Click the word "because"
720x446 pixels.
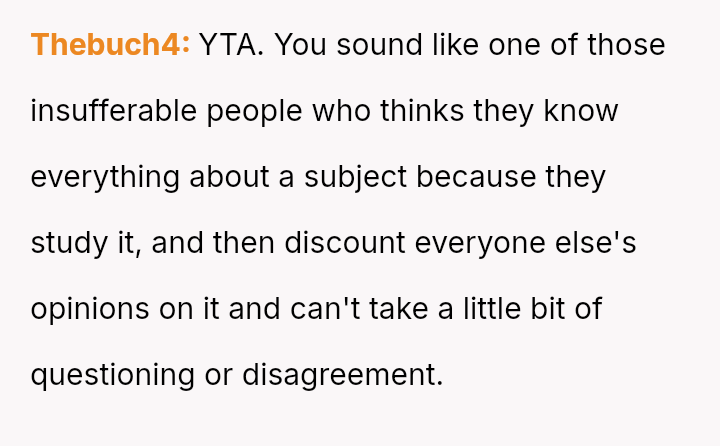point(477,177)
